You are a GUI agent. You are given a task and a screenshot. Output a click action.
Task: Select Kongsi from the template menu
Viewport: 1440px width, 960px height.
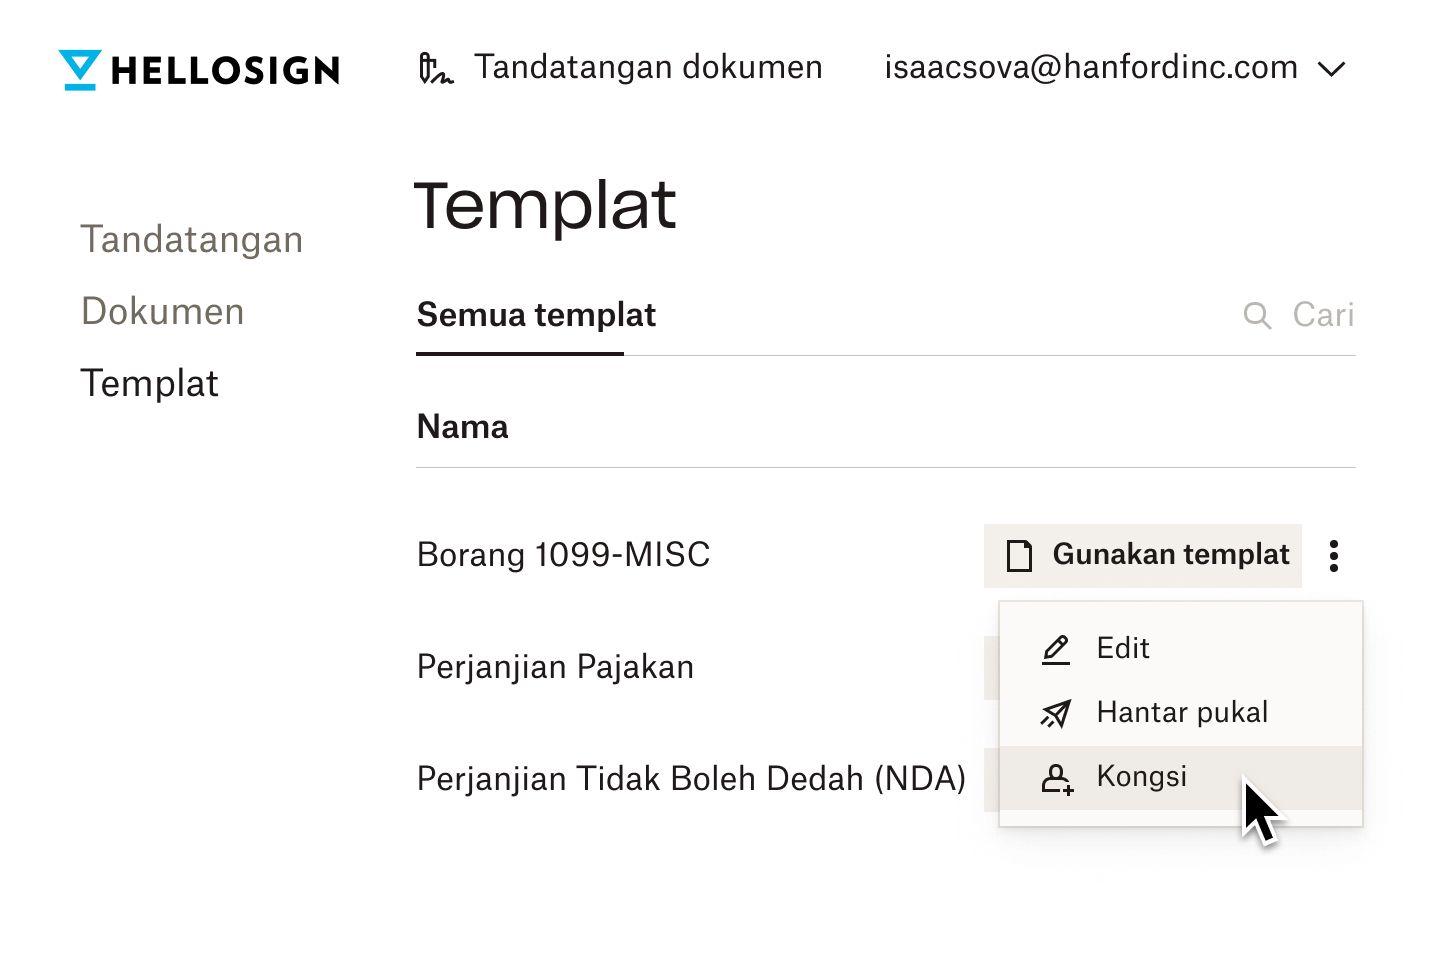click(x=1141, y=777)
